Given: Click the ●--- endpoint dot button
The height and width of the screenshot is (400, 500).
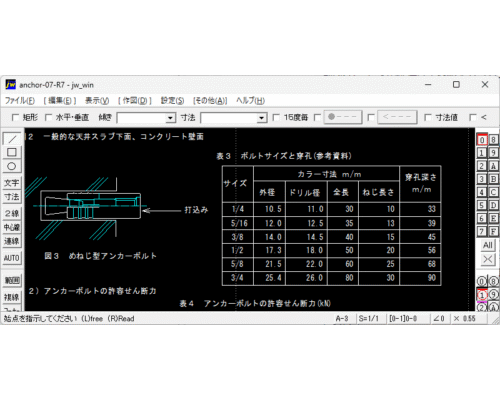Looking at the screenshot, I should coord(343,117).
